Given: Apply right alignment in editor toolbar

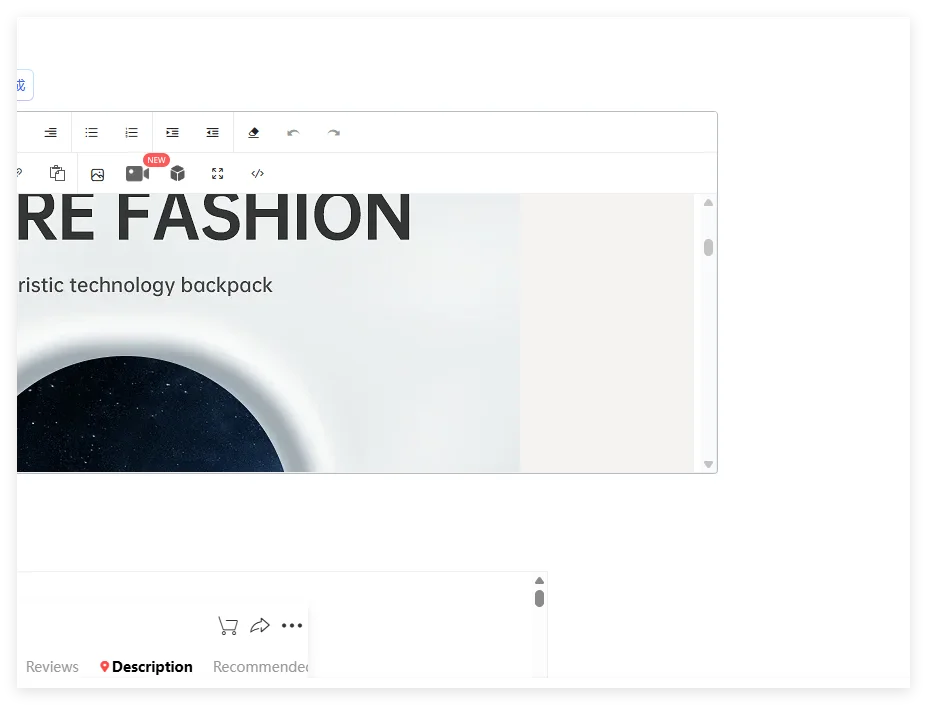Looking at the screenshot, I should (x=51, y=132).
